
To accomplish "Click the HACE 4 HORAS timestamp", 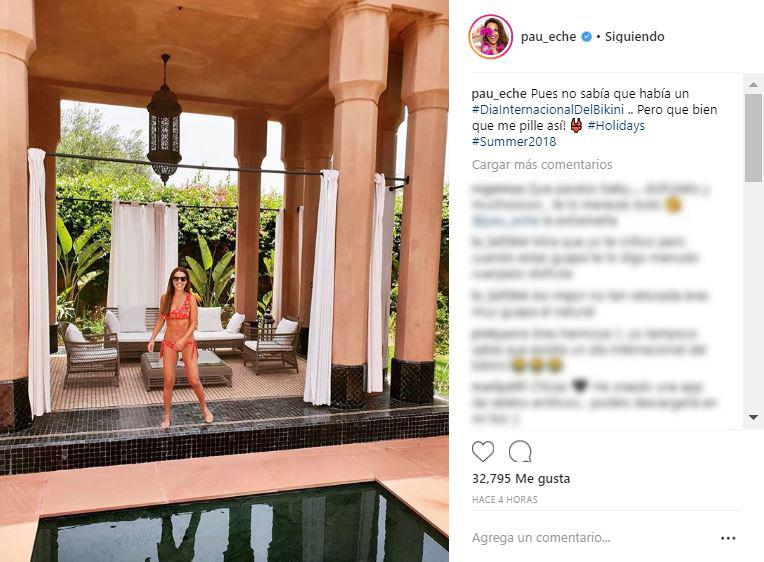I will click(505, 500).
